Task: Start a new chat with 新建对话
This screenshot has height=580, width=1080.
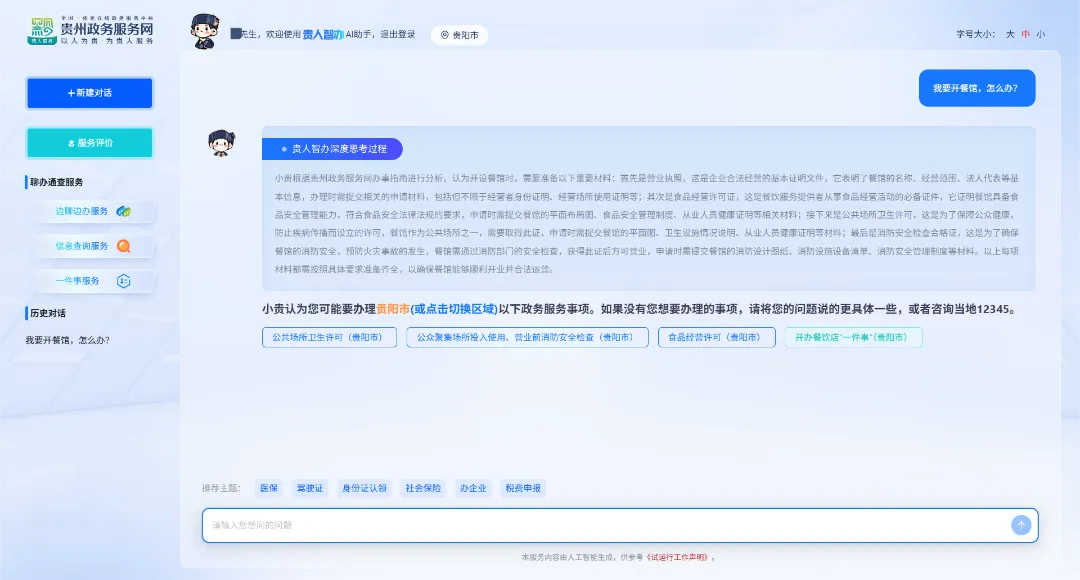Action: click(x=90, y=93)
